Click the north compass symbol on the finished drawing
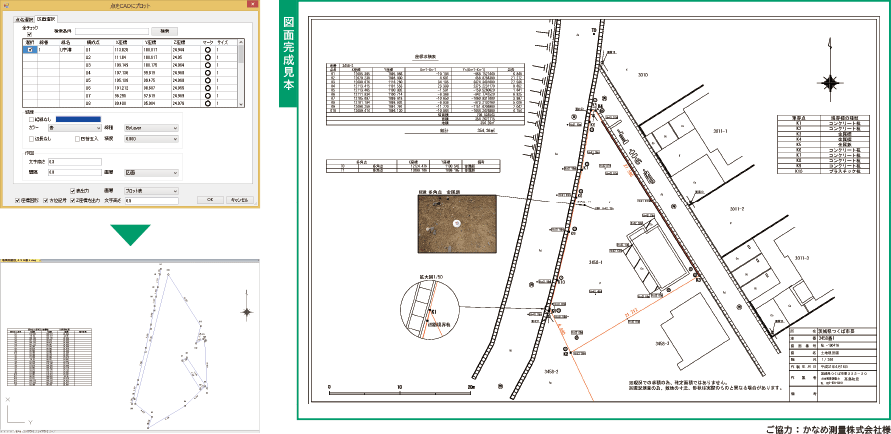Viewport: 891px width, 434px height. (x=834, y=50)
